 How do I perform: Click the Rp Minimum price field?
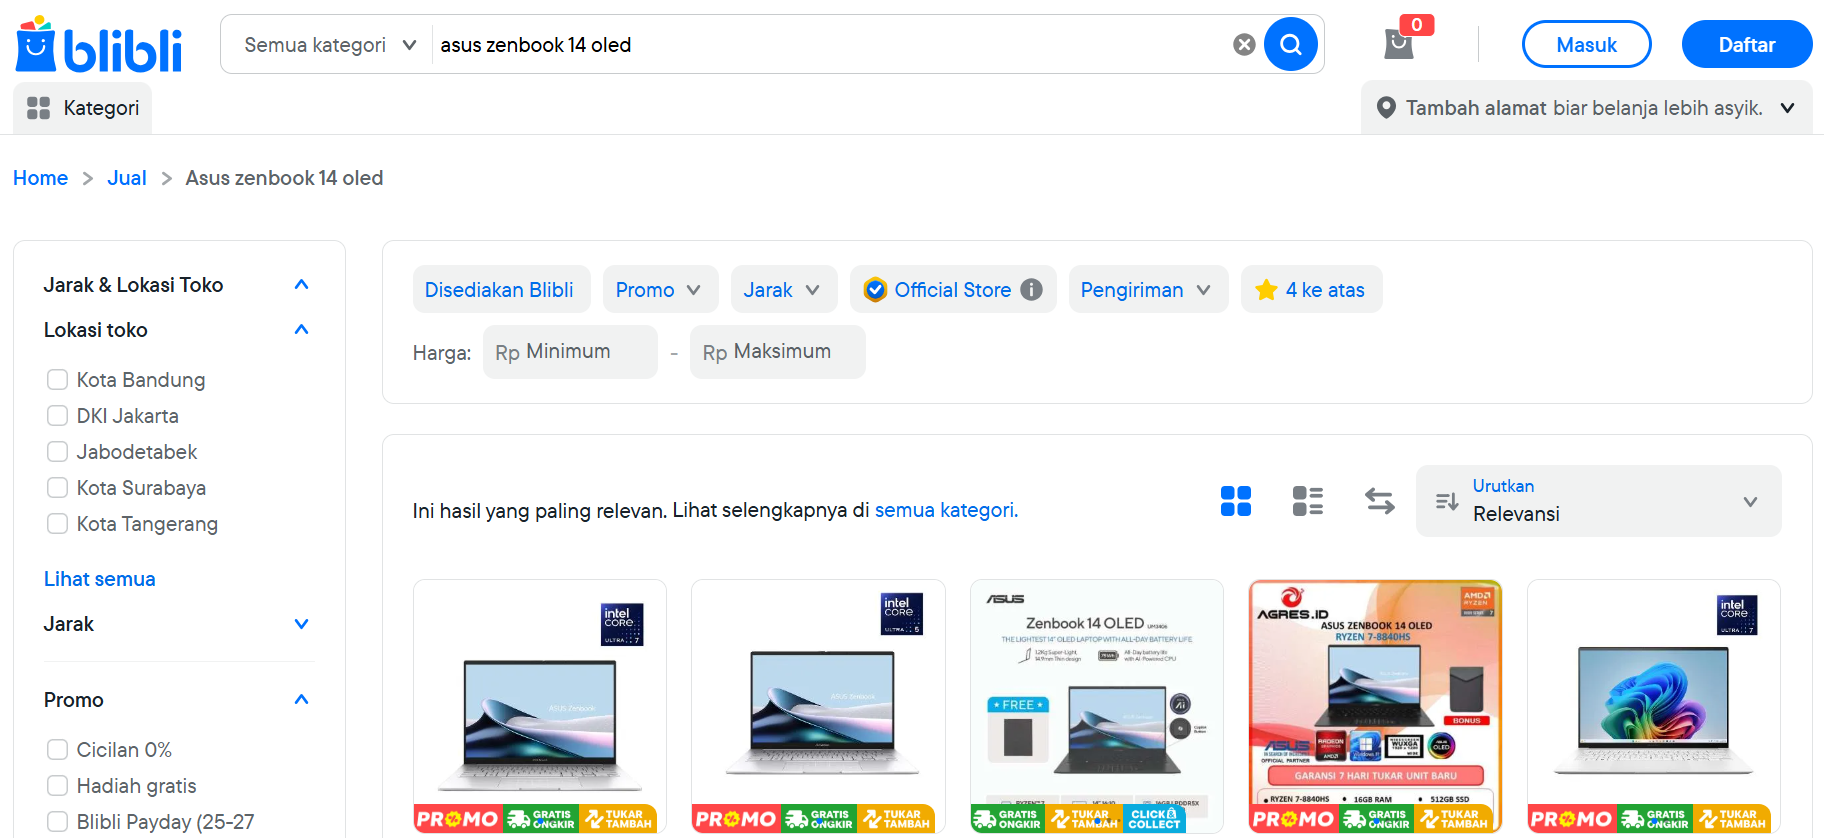pos(570,352)
